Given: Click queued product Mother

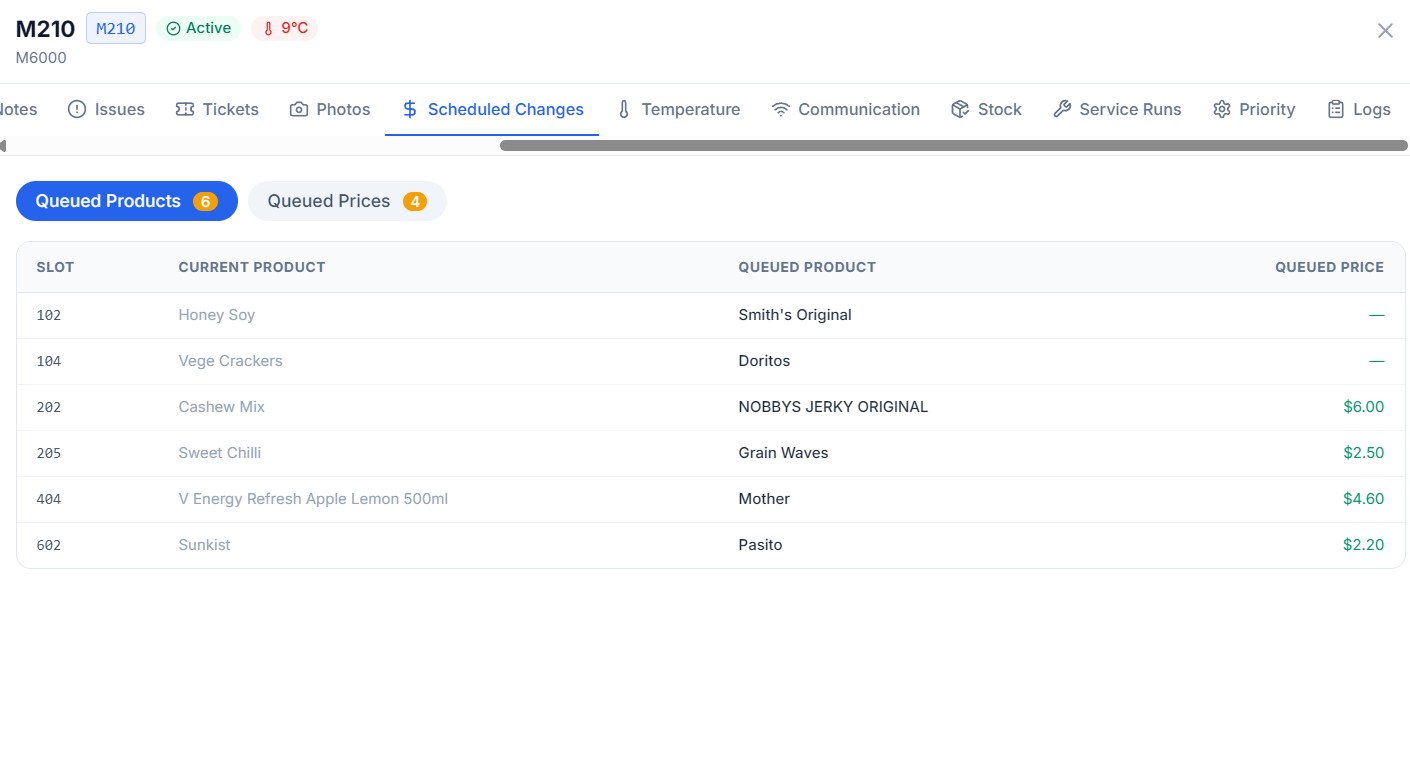Looking at the screenshot, I should pos(764,499).
